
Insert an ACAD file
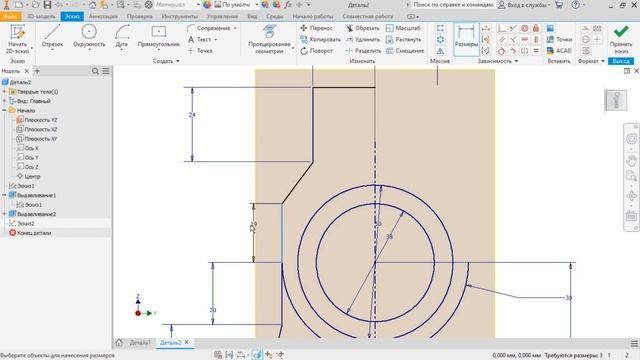pos(559,51)
